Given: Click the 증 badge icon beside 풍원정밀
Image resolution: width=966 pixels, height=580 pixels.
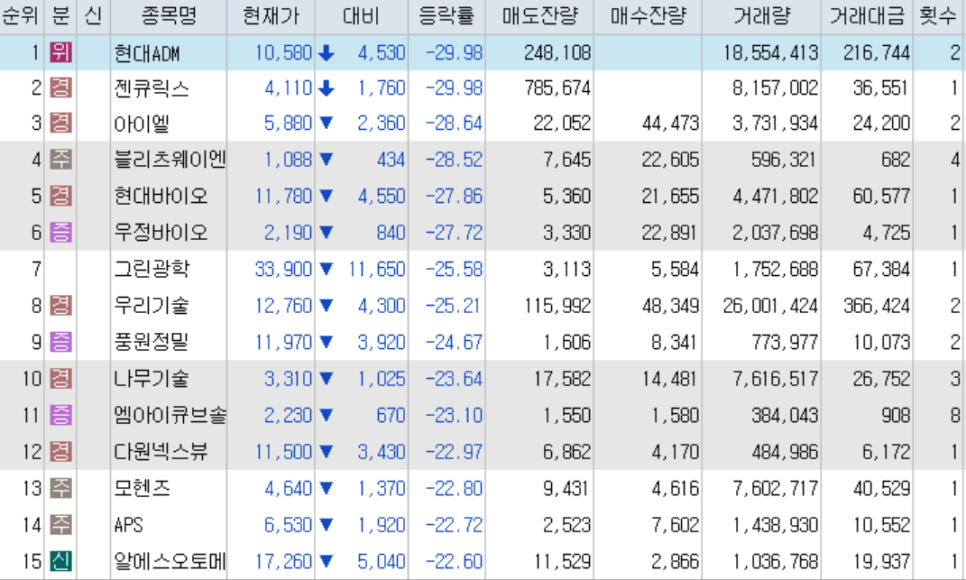Looking at the screenshot, I should 60,341.
